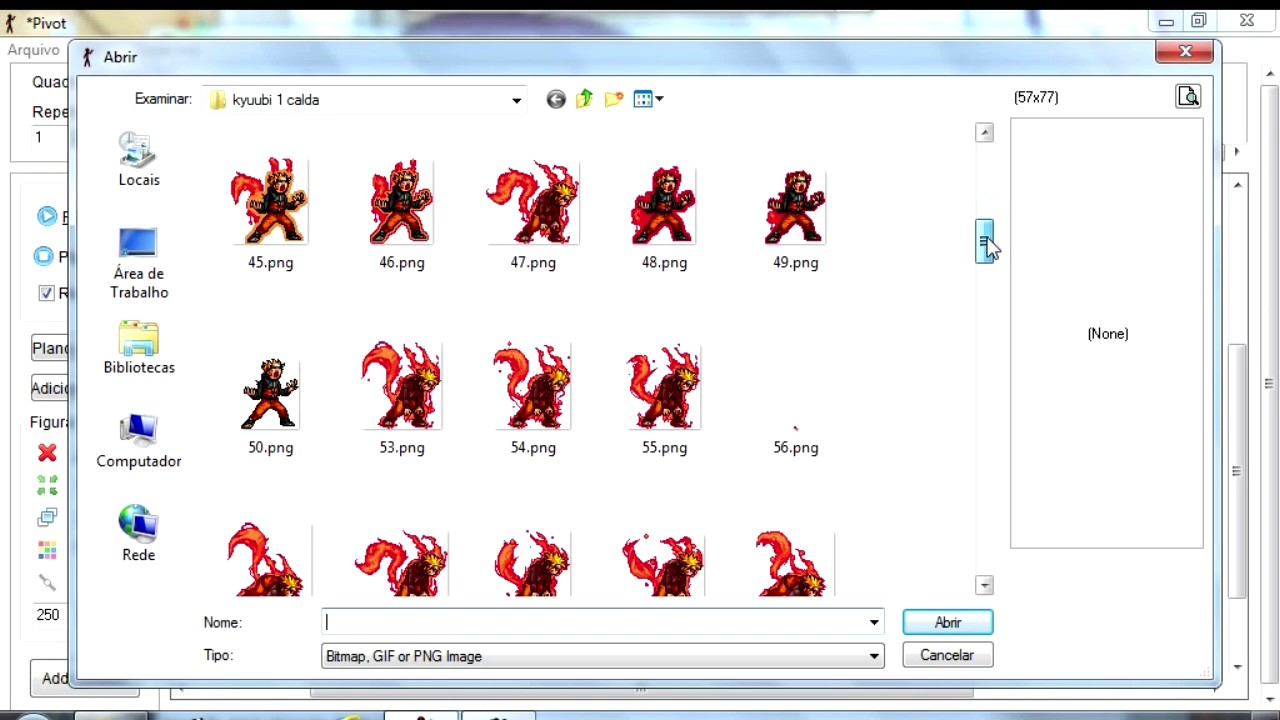Toggle the checkbox in Pivot's left panel
The image size is (1280, 720).
pyautogui.click(x=46, y=293)
